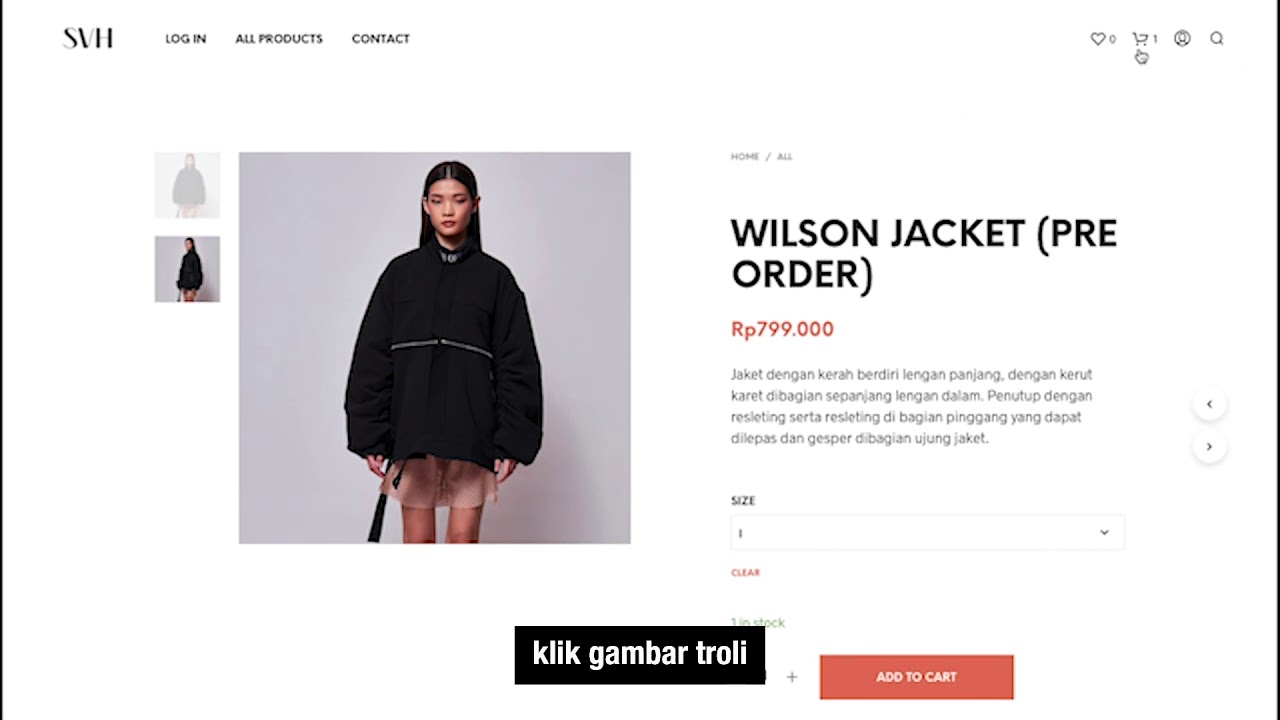Click the ADD TO CART button

916,677
